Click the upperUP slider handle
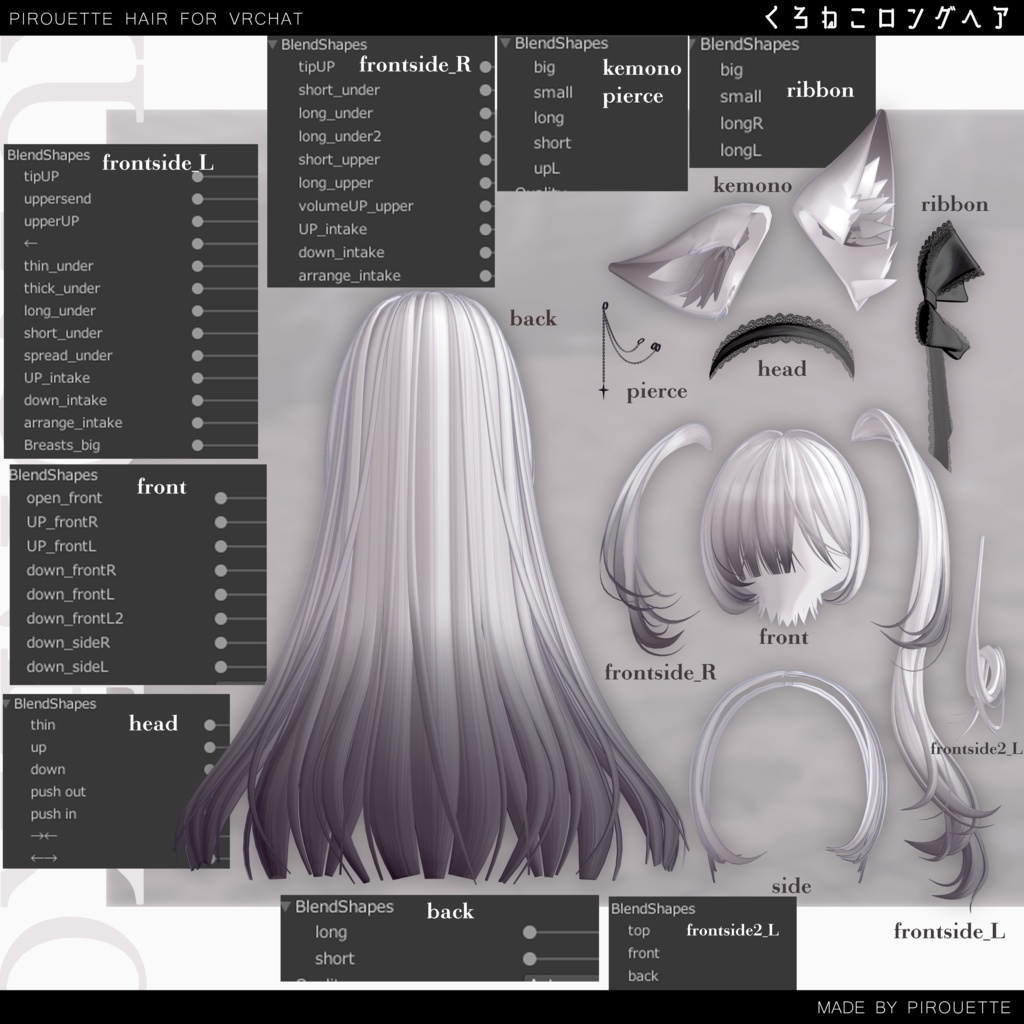The width and height of the screenshot is (1024, 1024). 198,221
